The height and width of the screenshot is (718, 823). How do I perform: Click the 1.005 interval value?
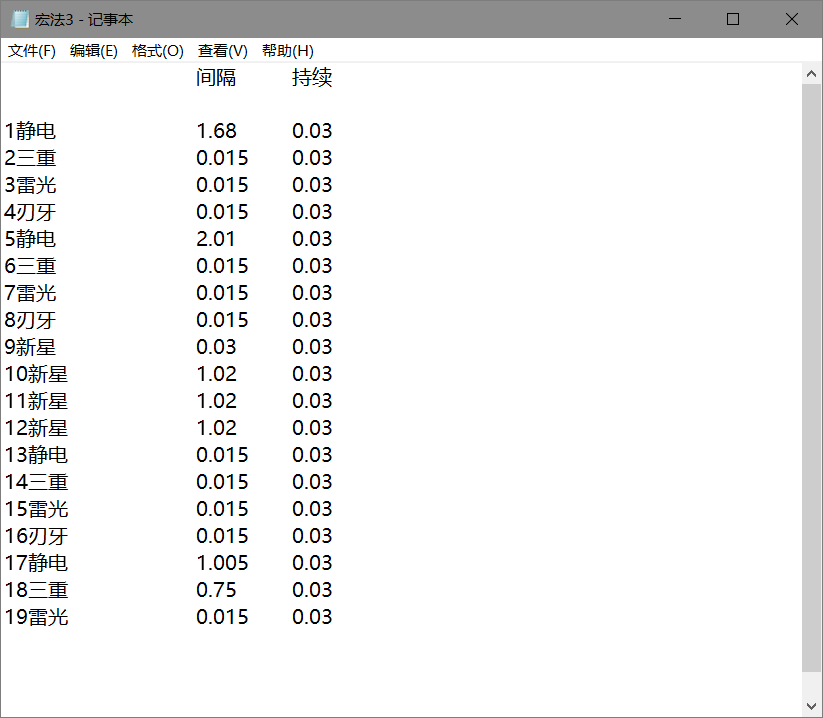click(x=222, y=563)
